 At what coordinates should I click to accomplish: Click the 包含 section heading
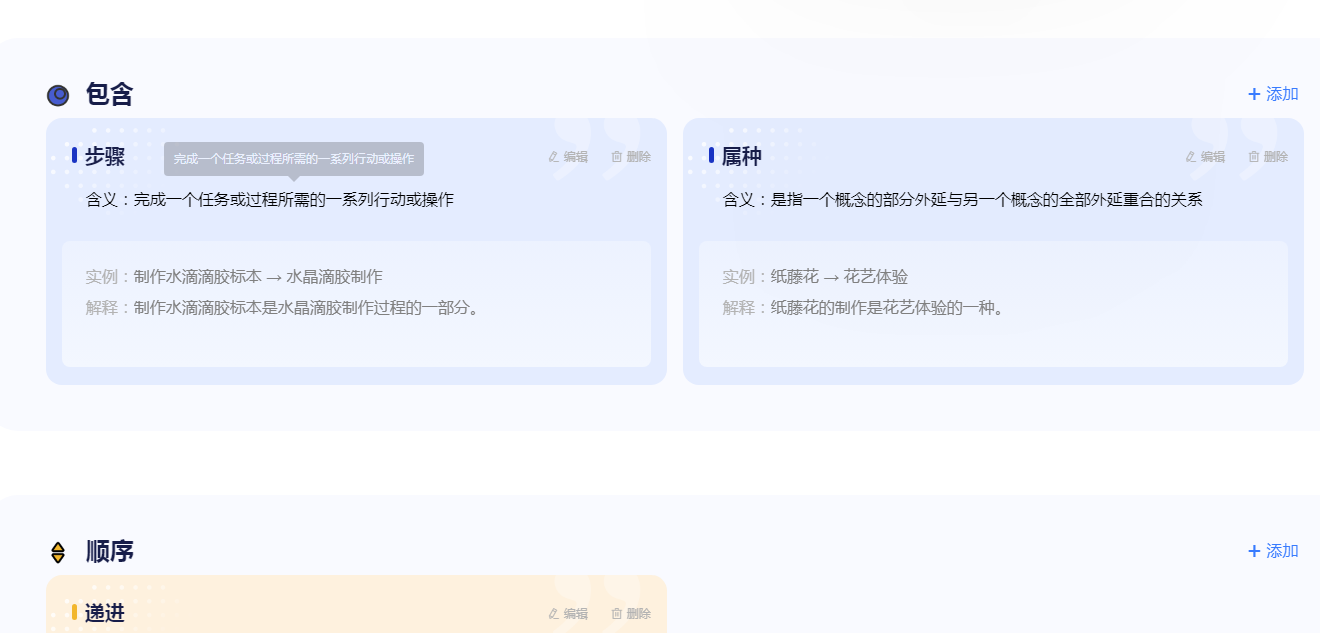coord(109,95)
